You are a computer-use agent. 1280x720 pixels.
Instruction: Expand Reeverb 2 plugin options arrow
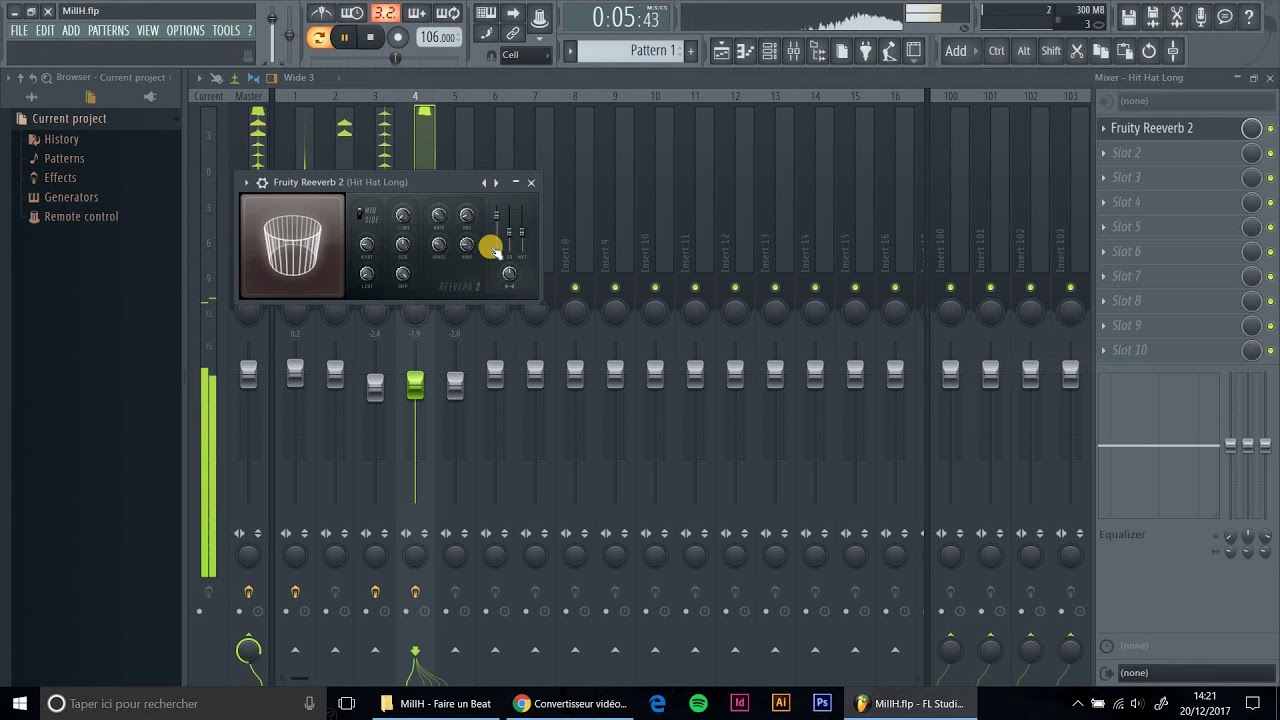tap(247, 183)
